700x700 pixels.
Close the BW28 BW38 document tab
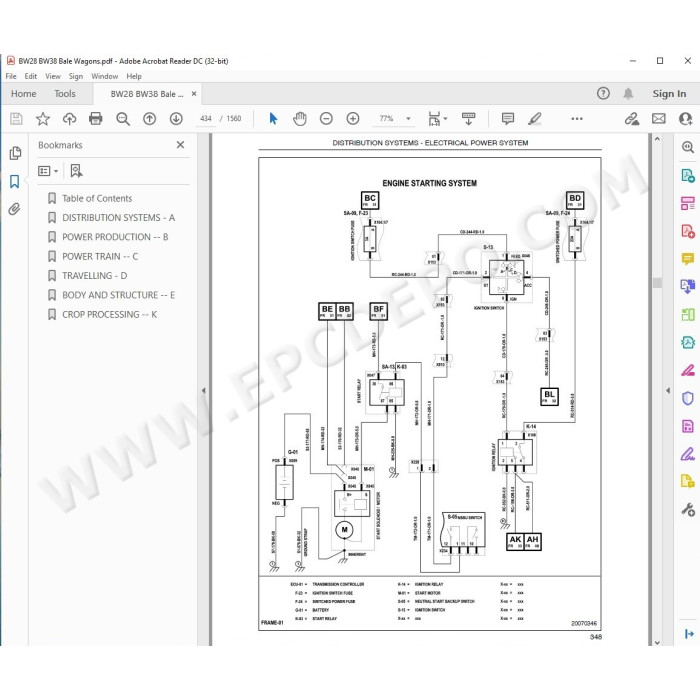(194, 94)
